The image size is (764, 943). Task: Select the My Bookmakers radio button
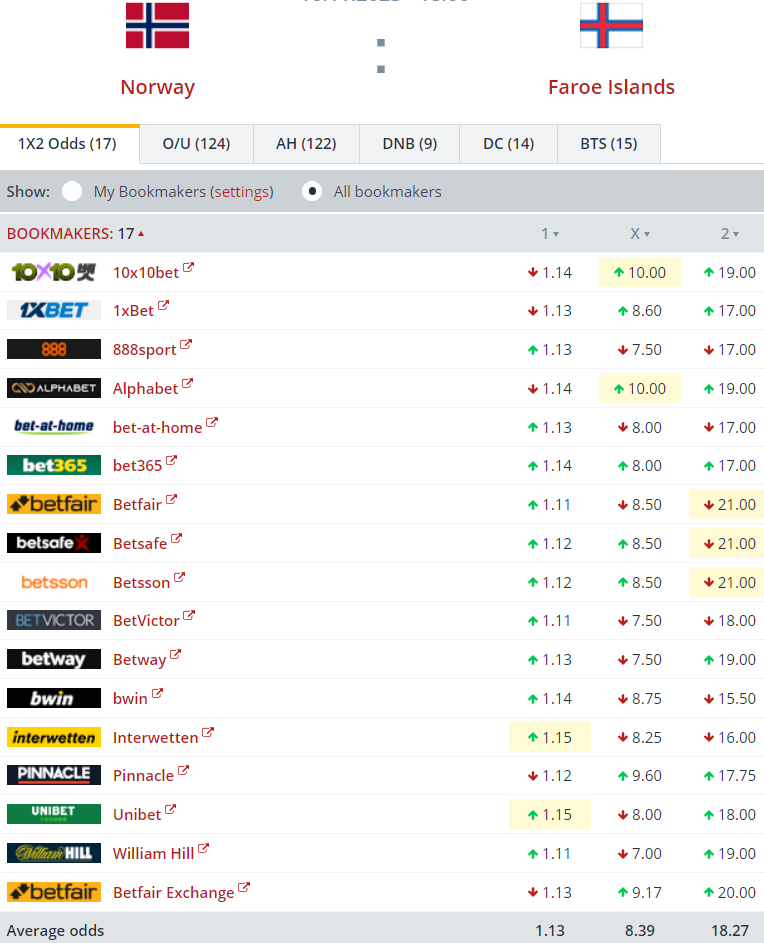coord(72,191)
